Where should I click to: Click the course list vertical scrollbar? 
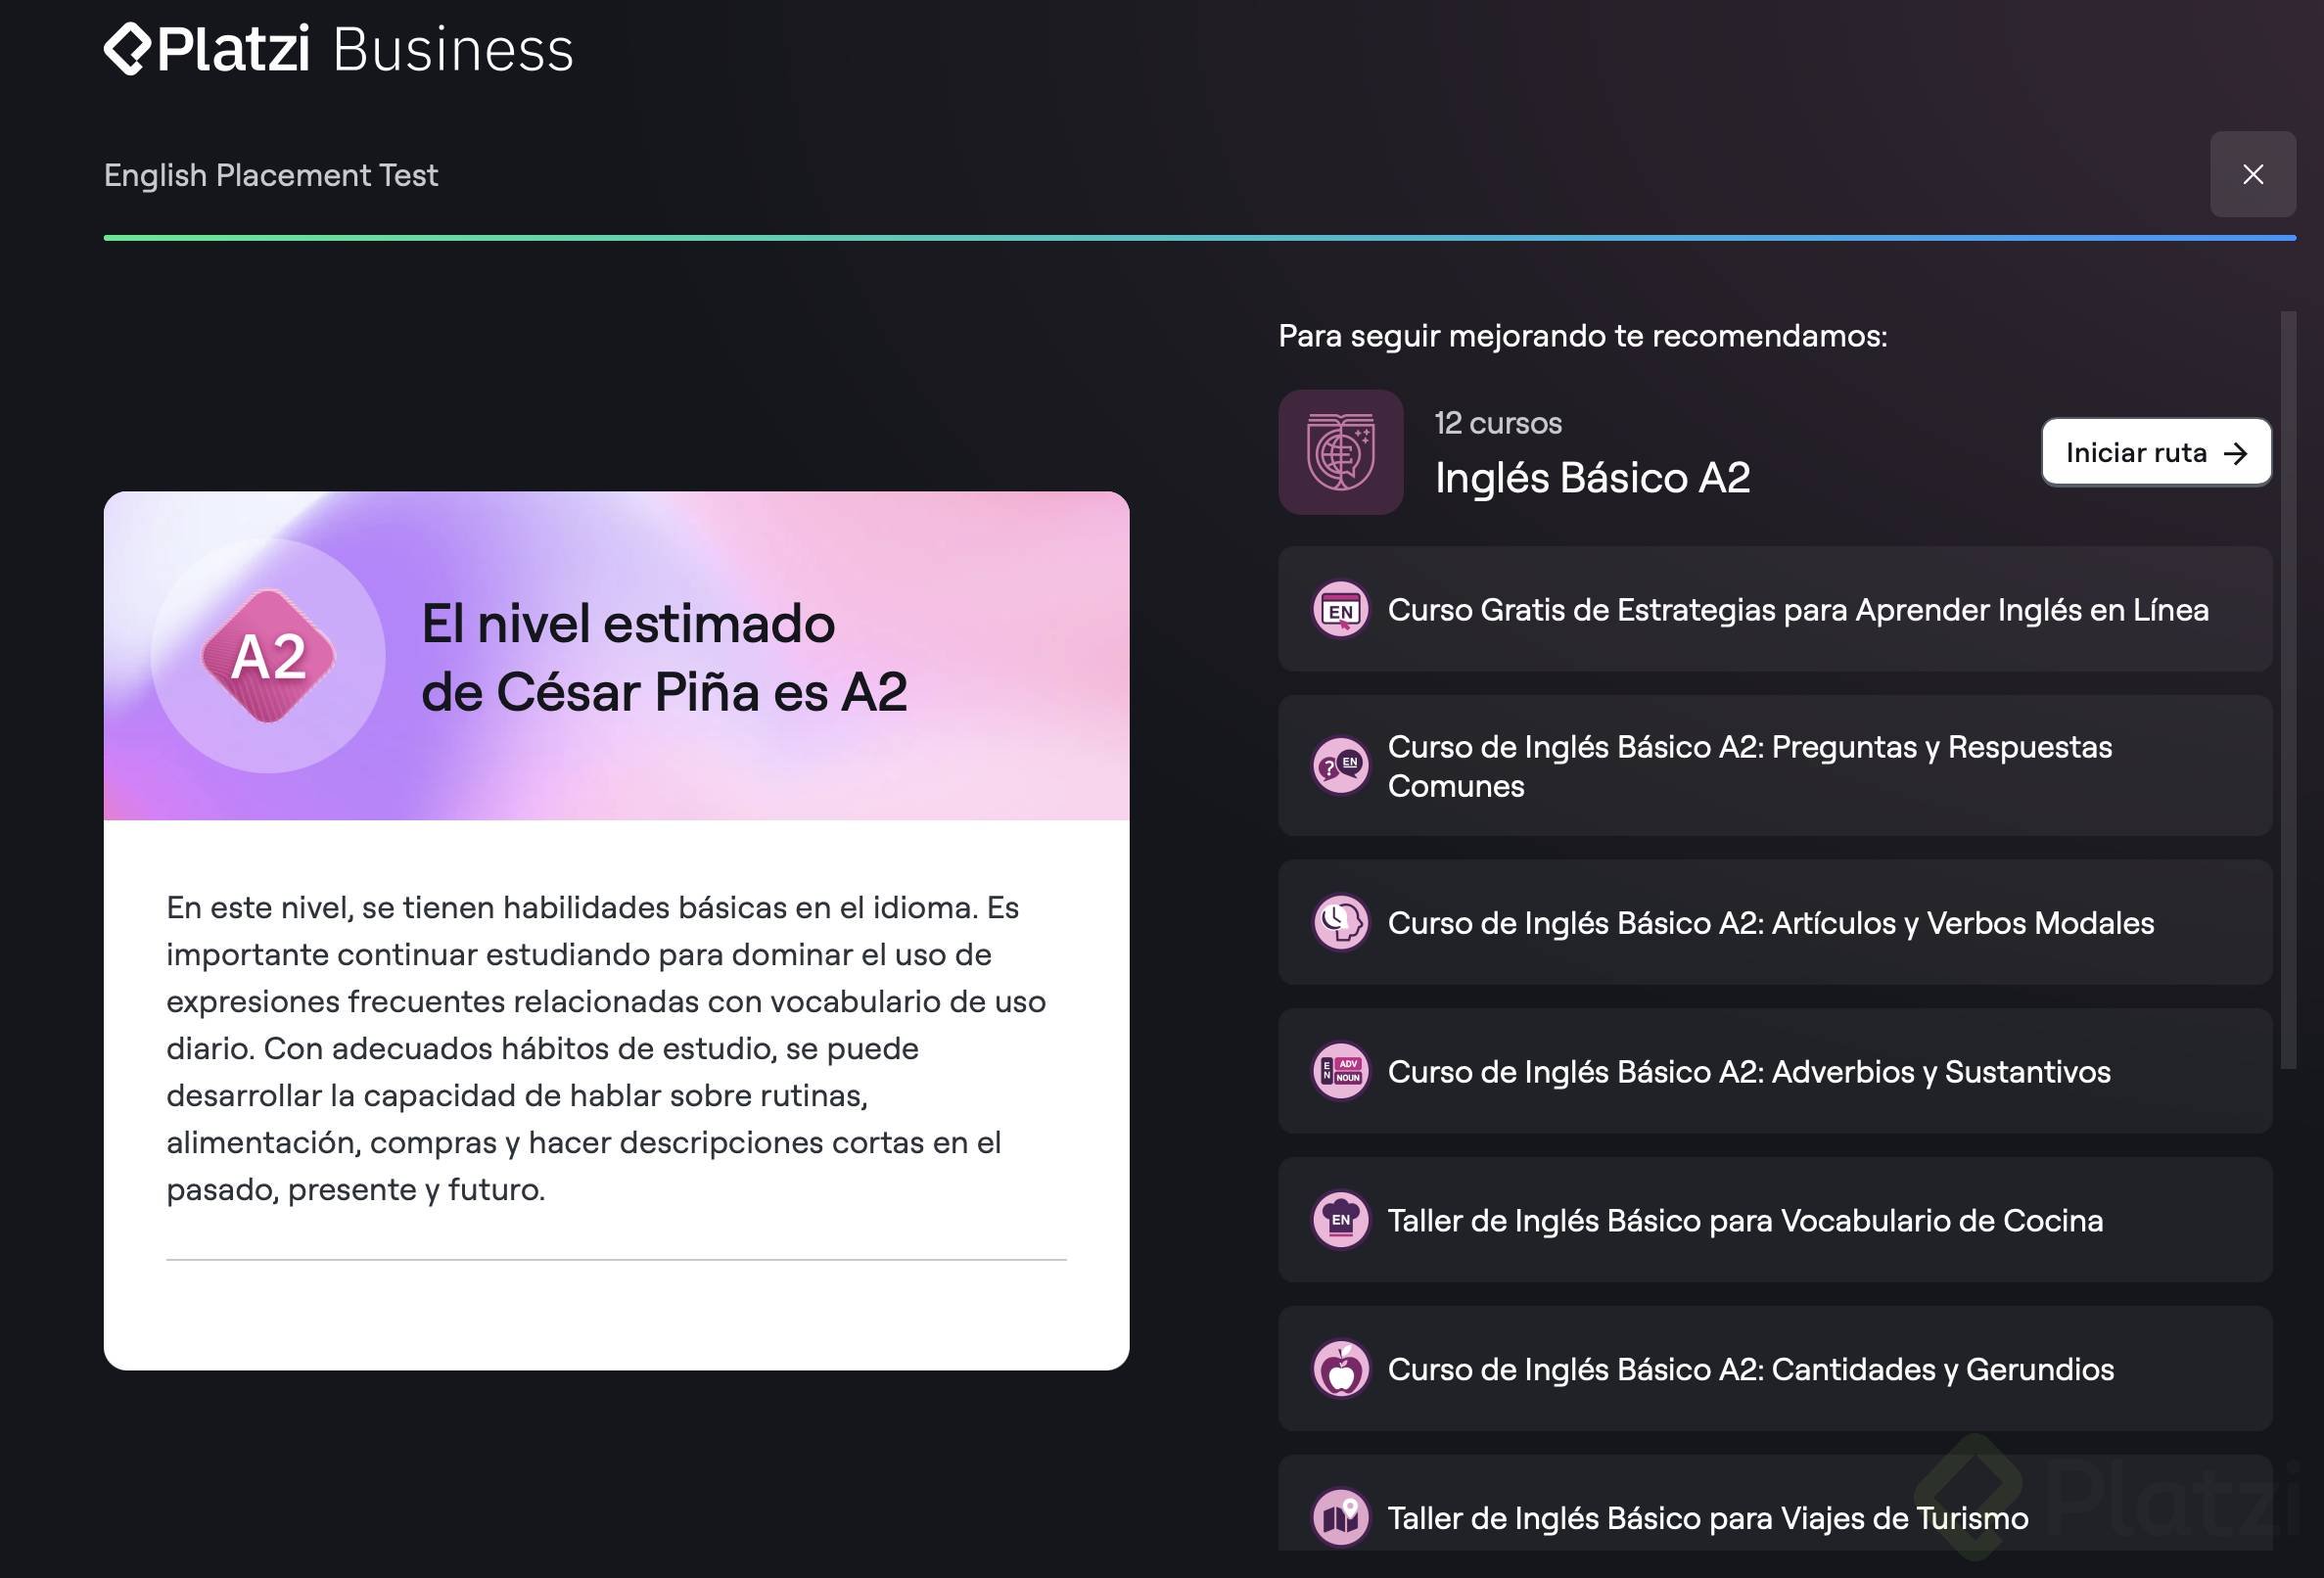(x=2287, y=690)
